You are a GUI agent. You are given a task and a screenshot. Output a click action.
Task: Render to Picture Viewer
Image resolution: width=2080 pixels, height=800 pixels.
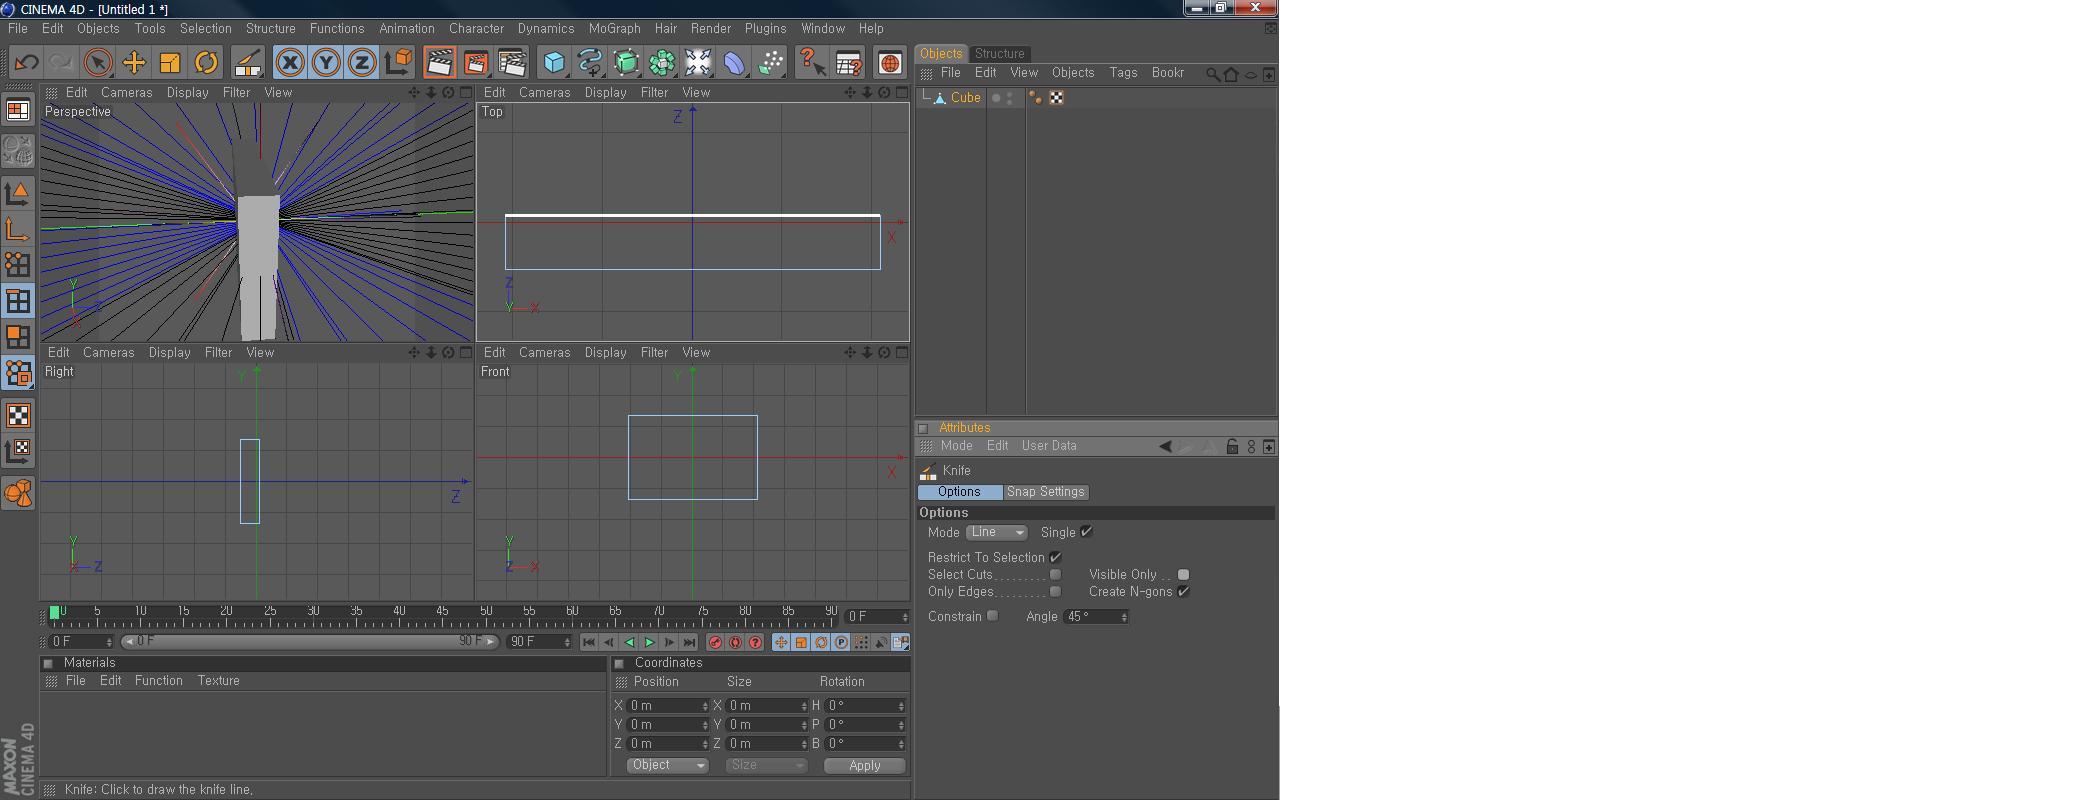coord(475,62)
